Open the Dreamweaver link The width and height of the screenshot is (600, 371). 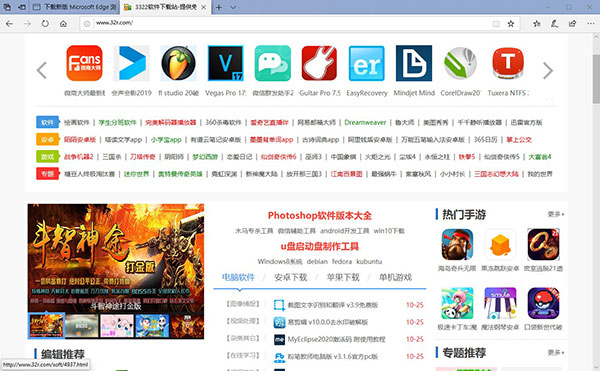[365, 122]
